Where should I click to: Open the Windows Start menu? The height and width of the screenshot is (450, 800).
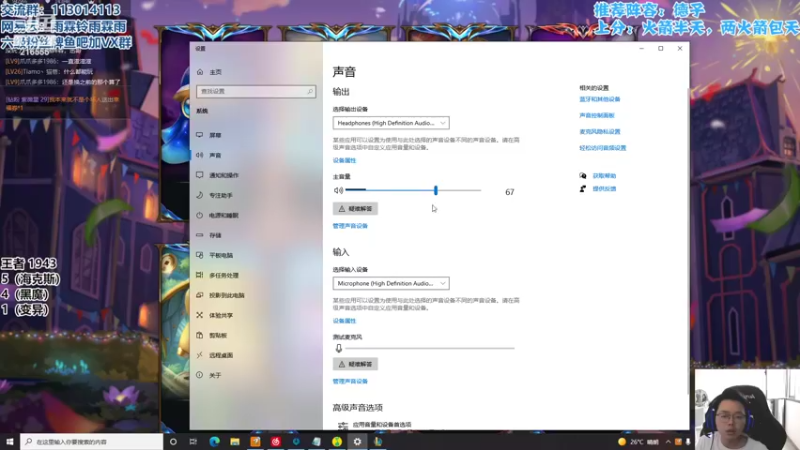(10, 442)
